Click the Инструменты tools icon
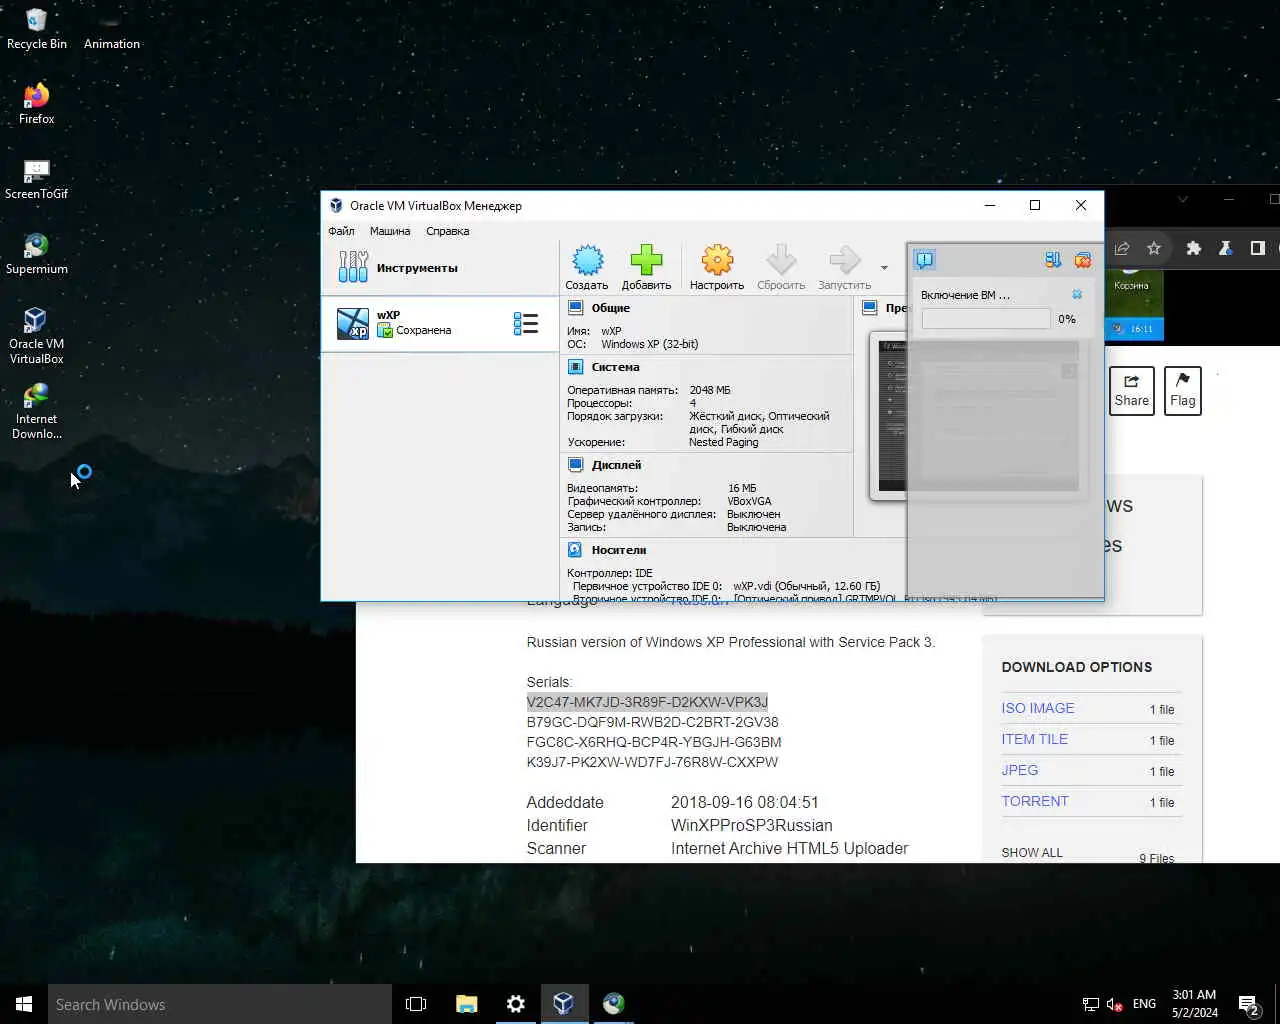Screen dimensions: 1280x1024 point(353,267)
